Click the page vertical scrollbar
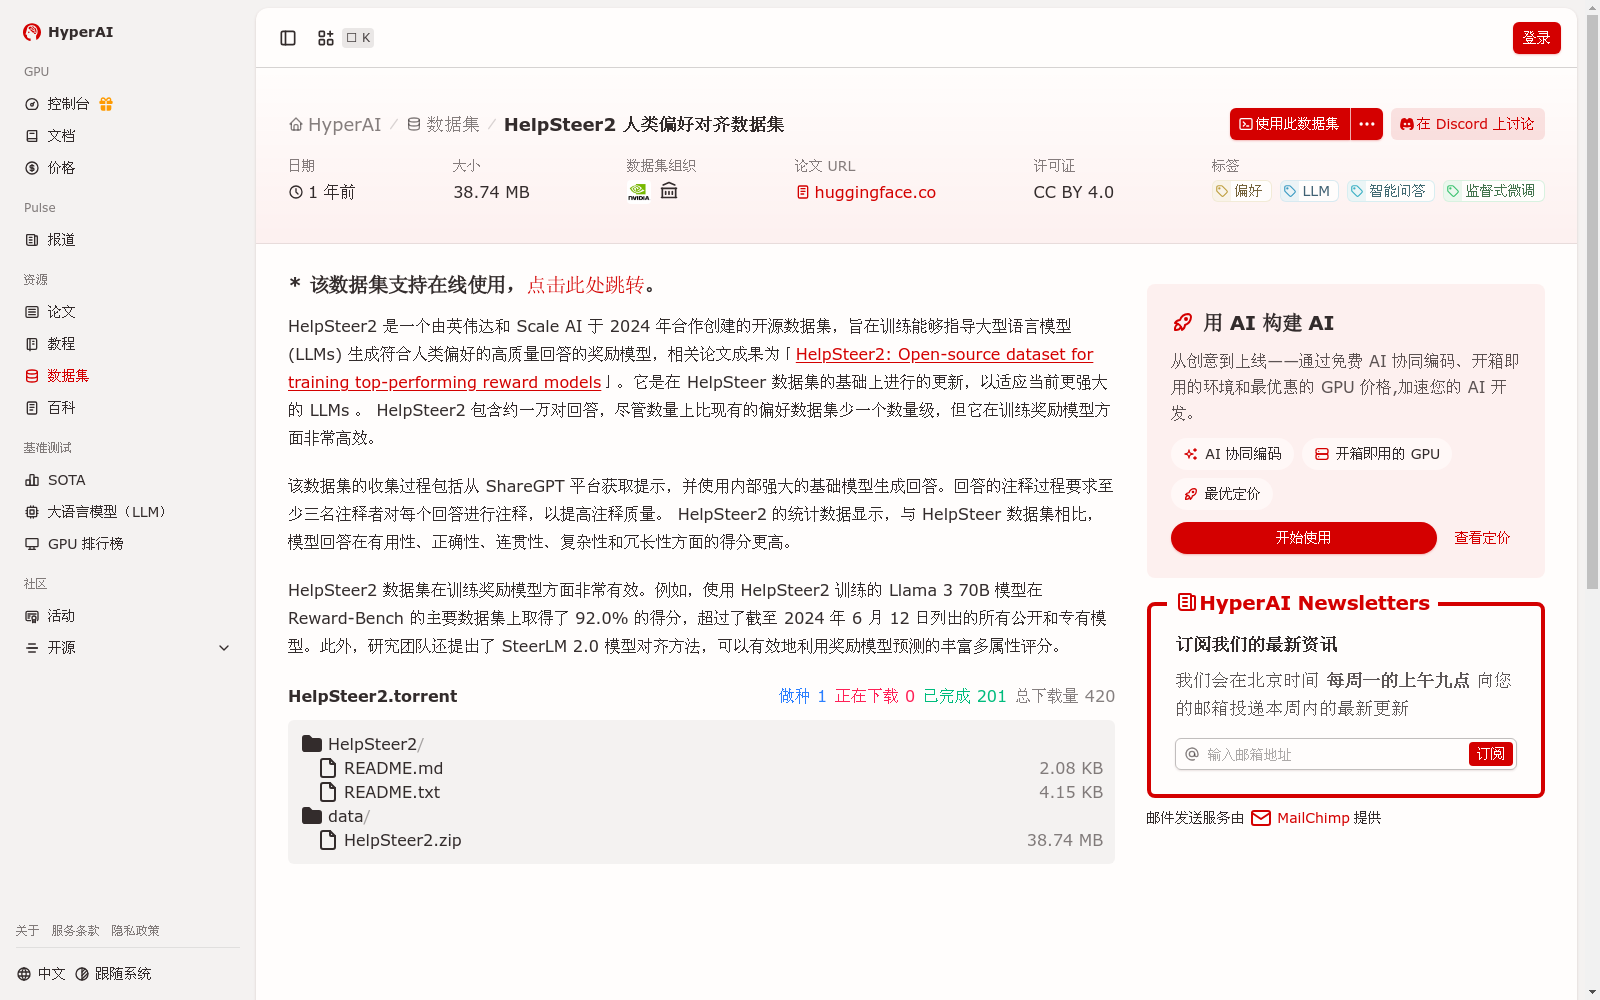 click(1592, 300)
